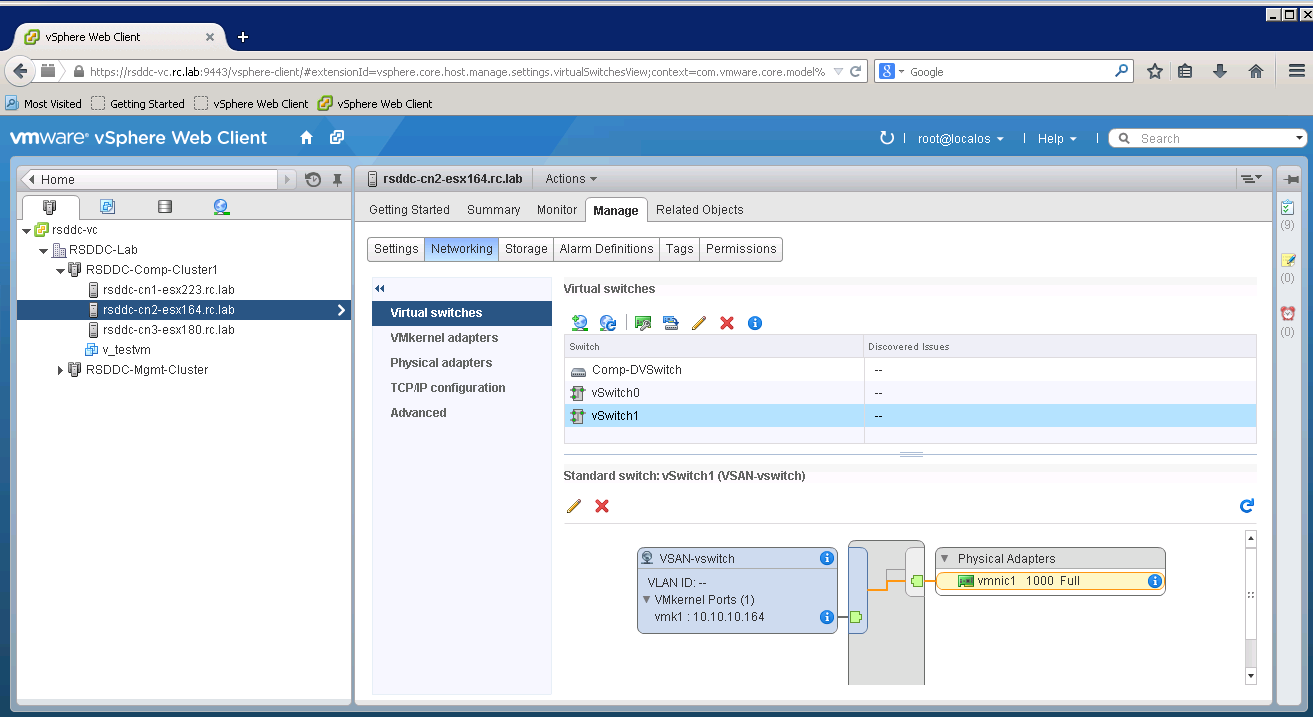Click the Add host networking icon

[579, 323]
